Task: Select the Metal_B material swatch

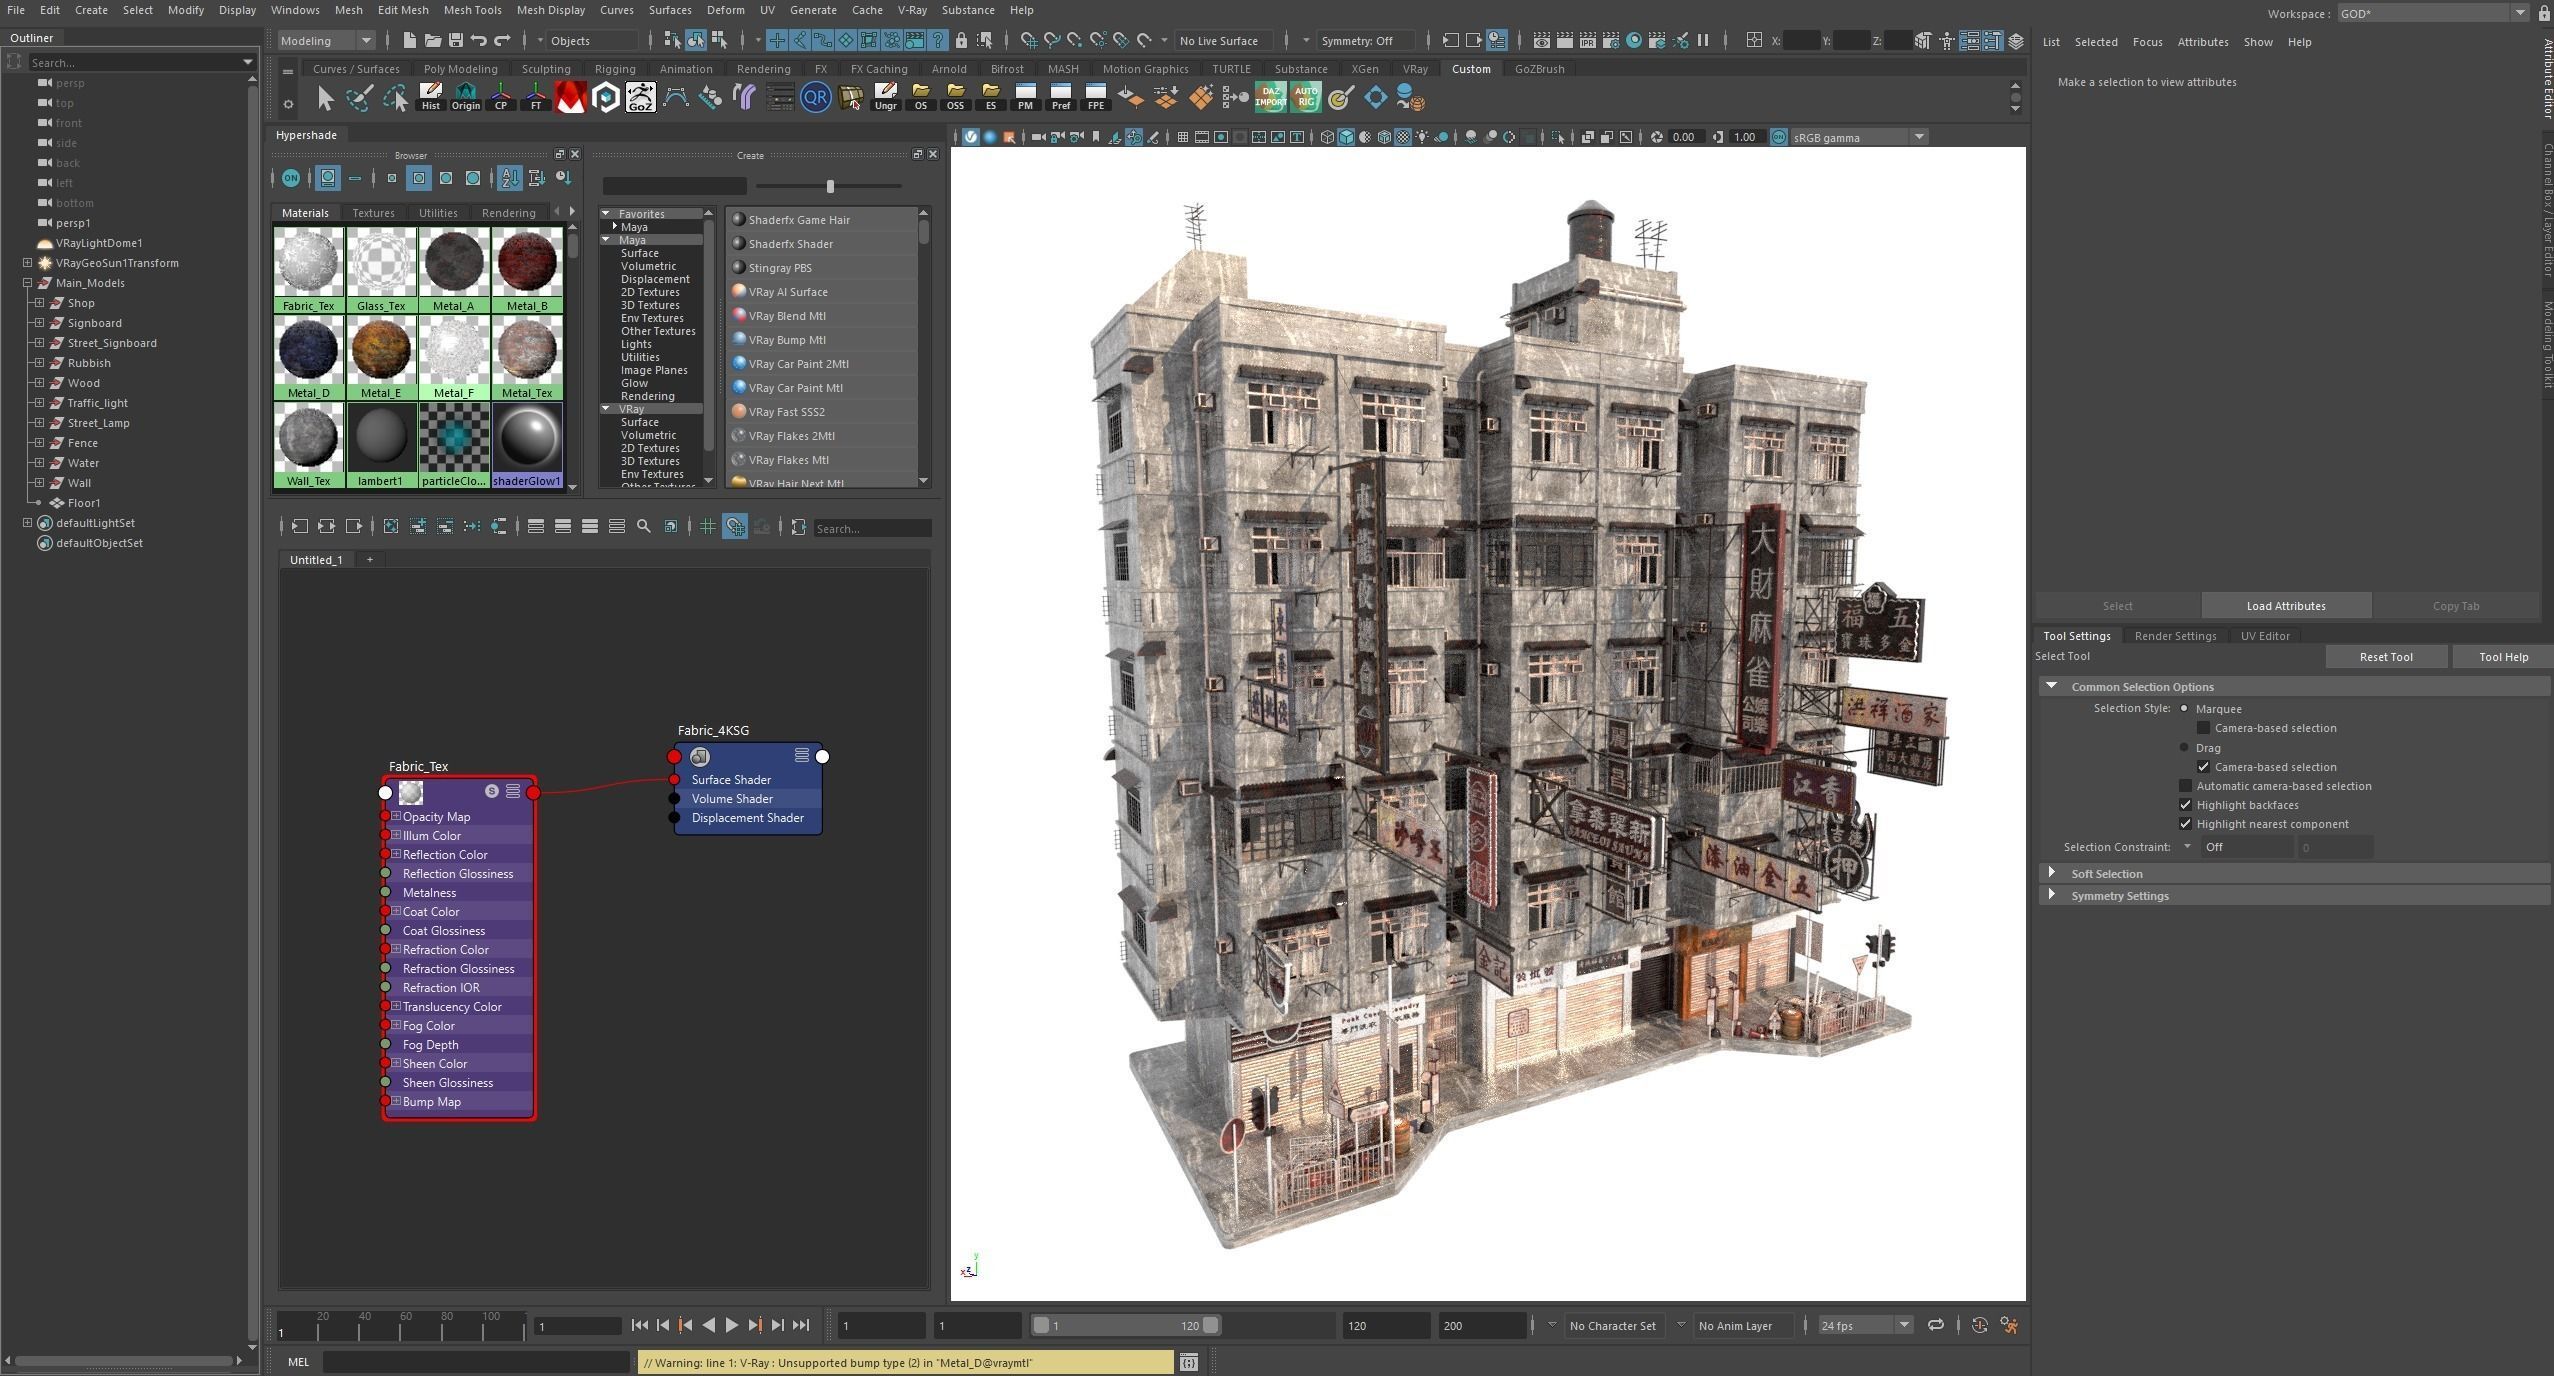Action: tap(527, 270)
